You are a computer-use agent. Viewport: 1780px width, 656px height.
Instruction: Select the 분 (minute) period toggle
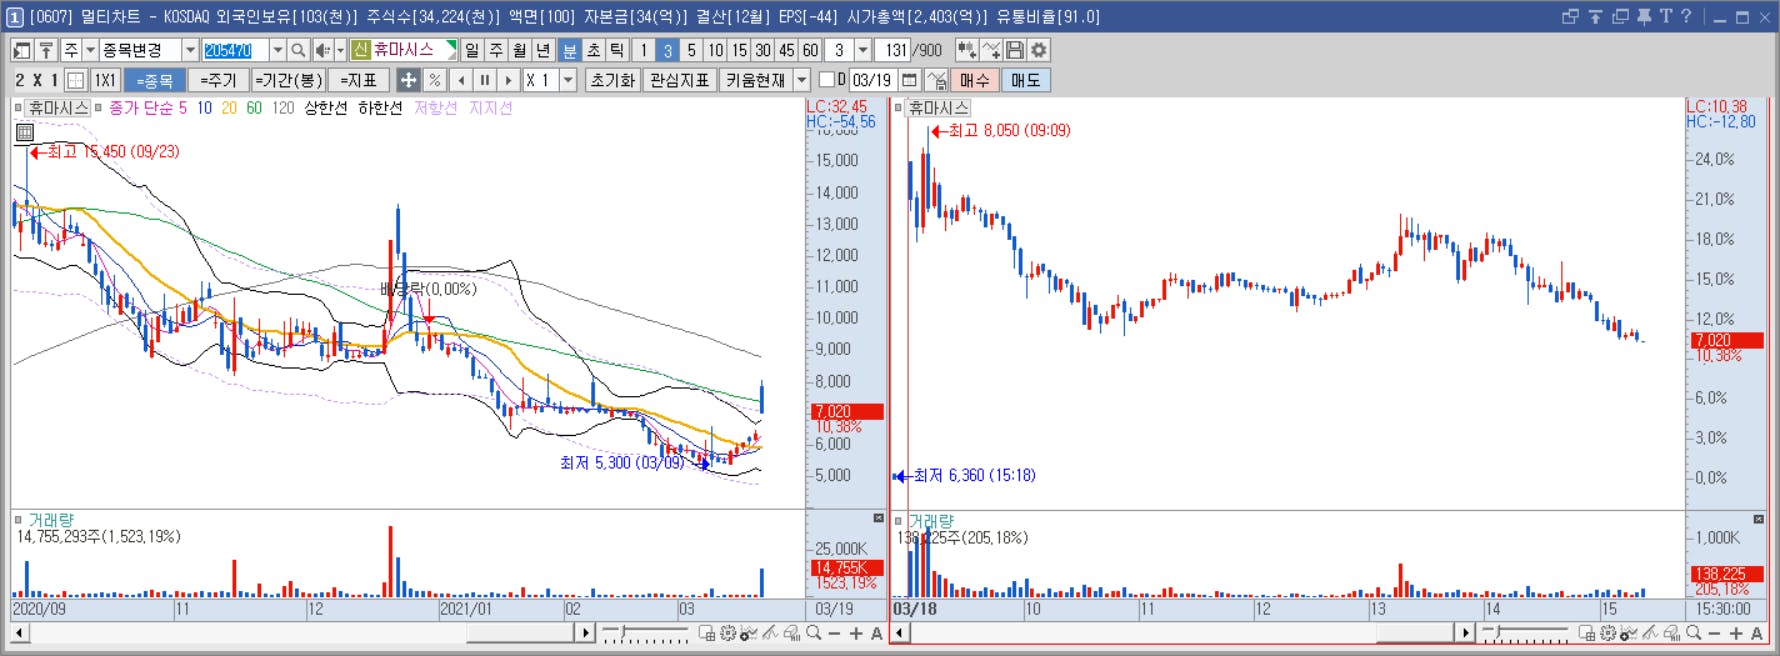click(x=569, y=50)
